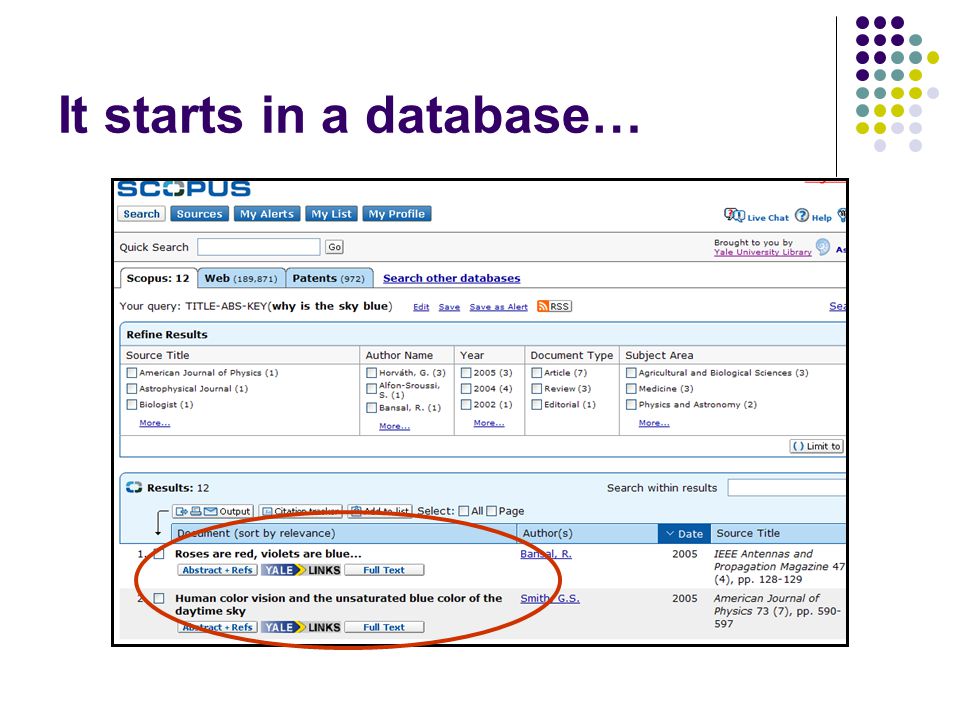Image resolution: width=960 pixels, height=720 pixels.
Task: Open the Live Chat icon
Action: pyautogui.click(x=734, y=215)
